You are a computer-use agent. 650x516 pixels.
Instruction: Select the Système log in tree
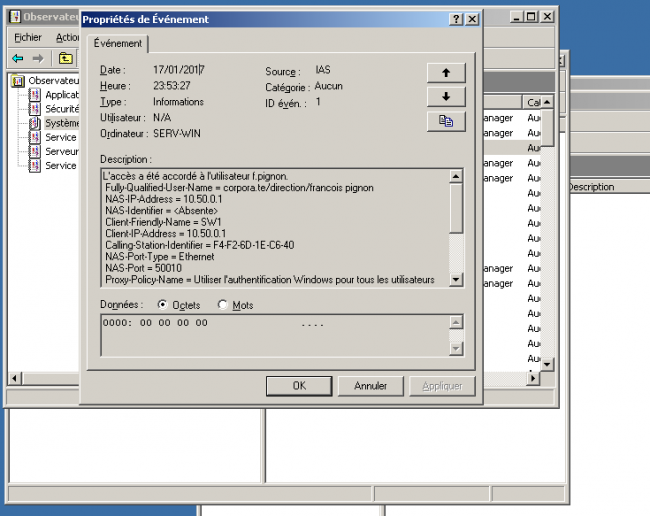[61, 123]
